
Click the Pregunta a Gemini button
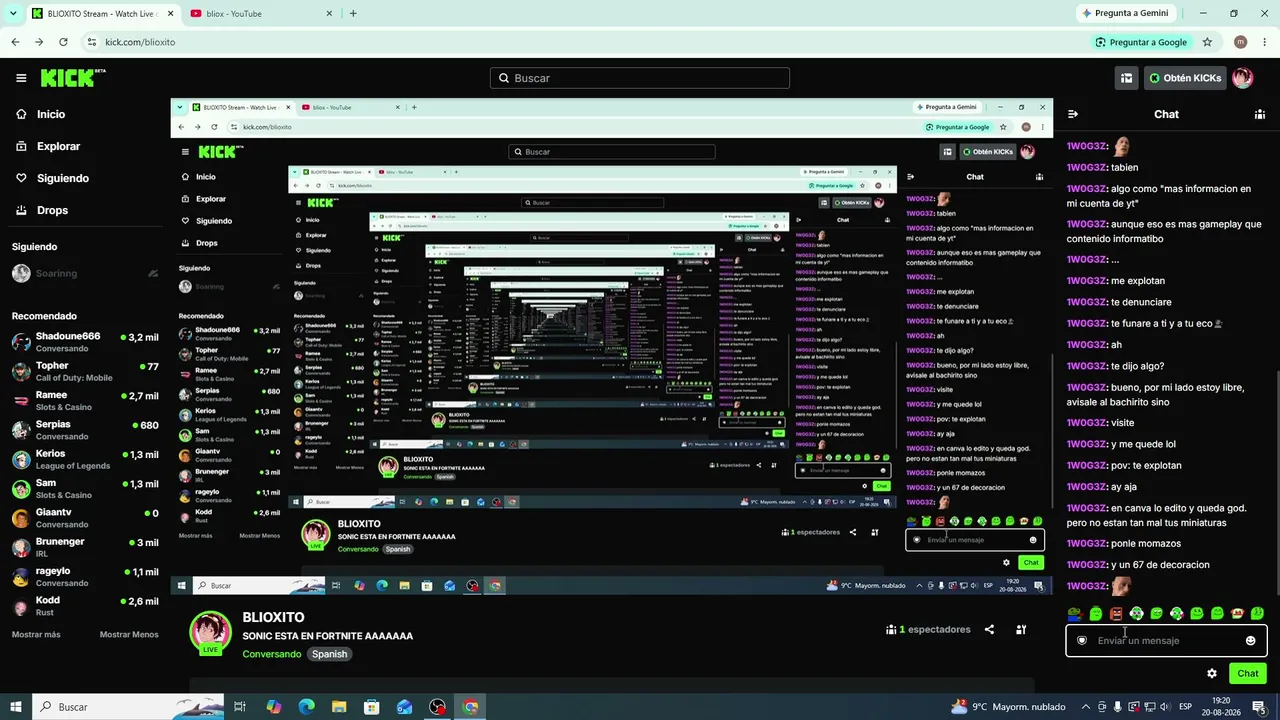1125,13
